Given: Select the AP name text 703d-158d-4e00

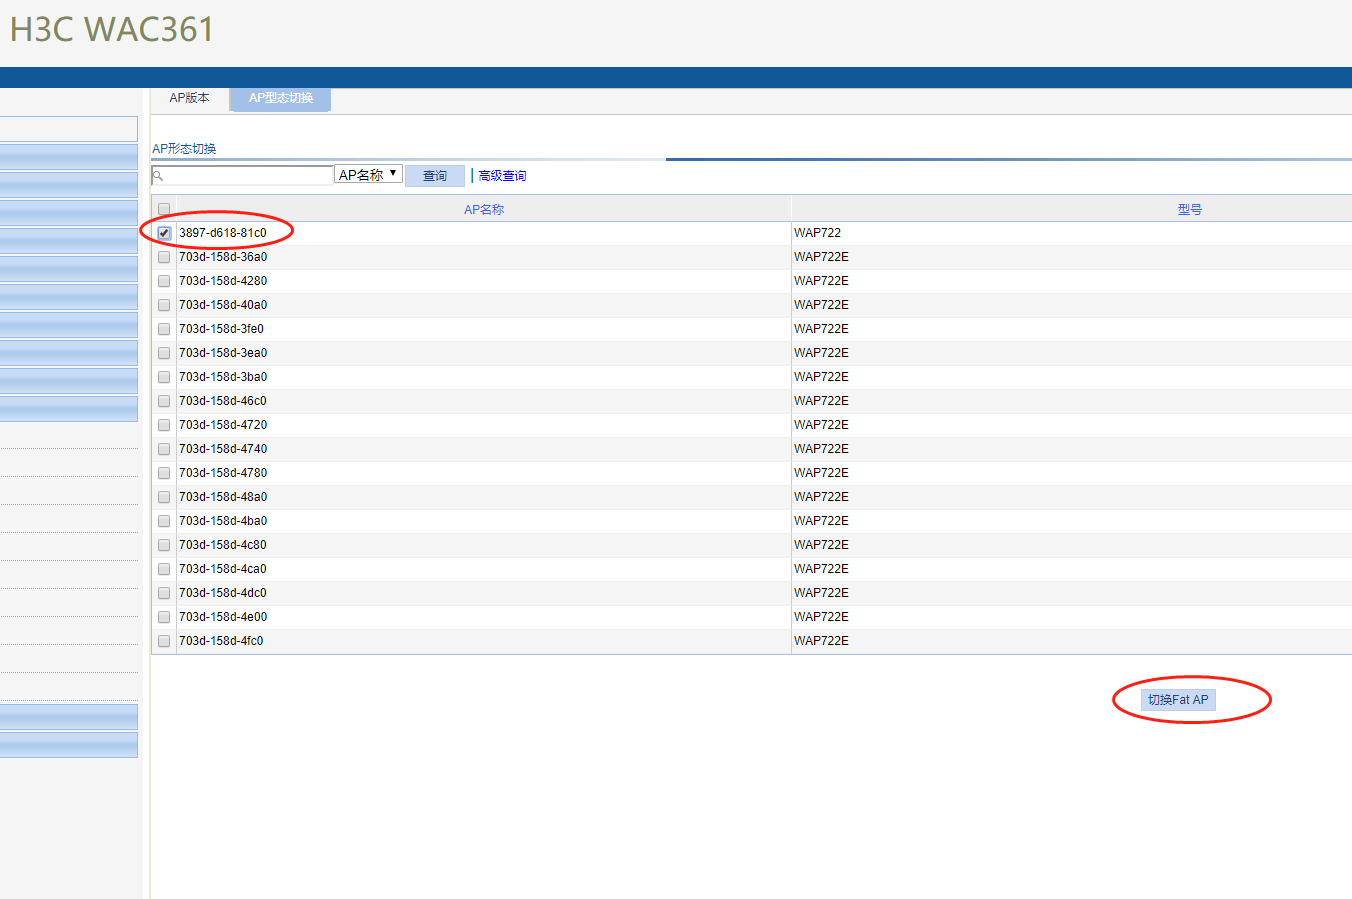Looking at the screenshot, I should (223, 617).
